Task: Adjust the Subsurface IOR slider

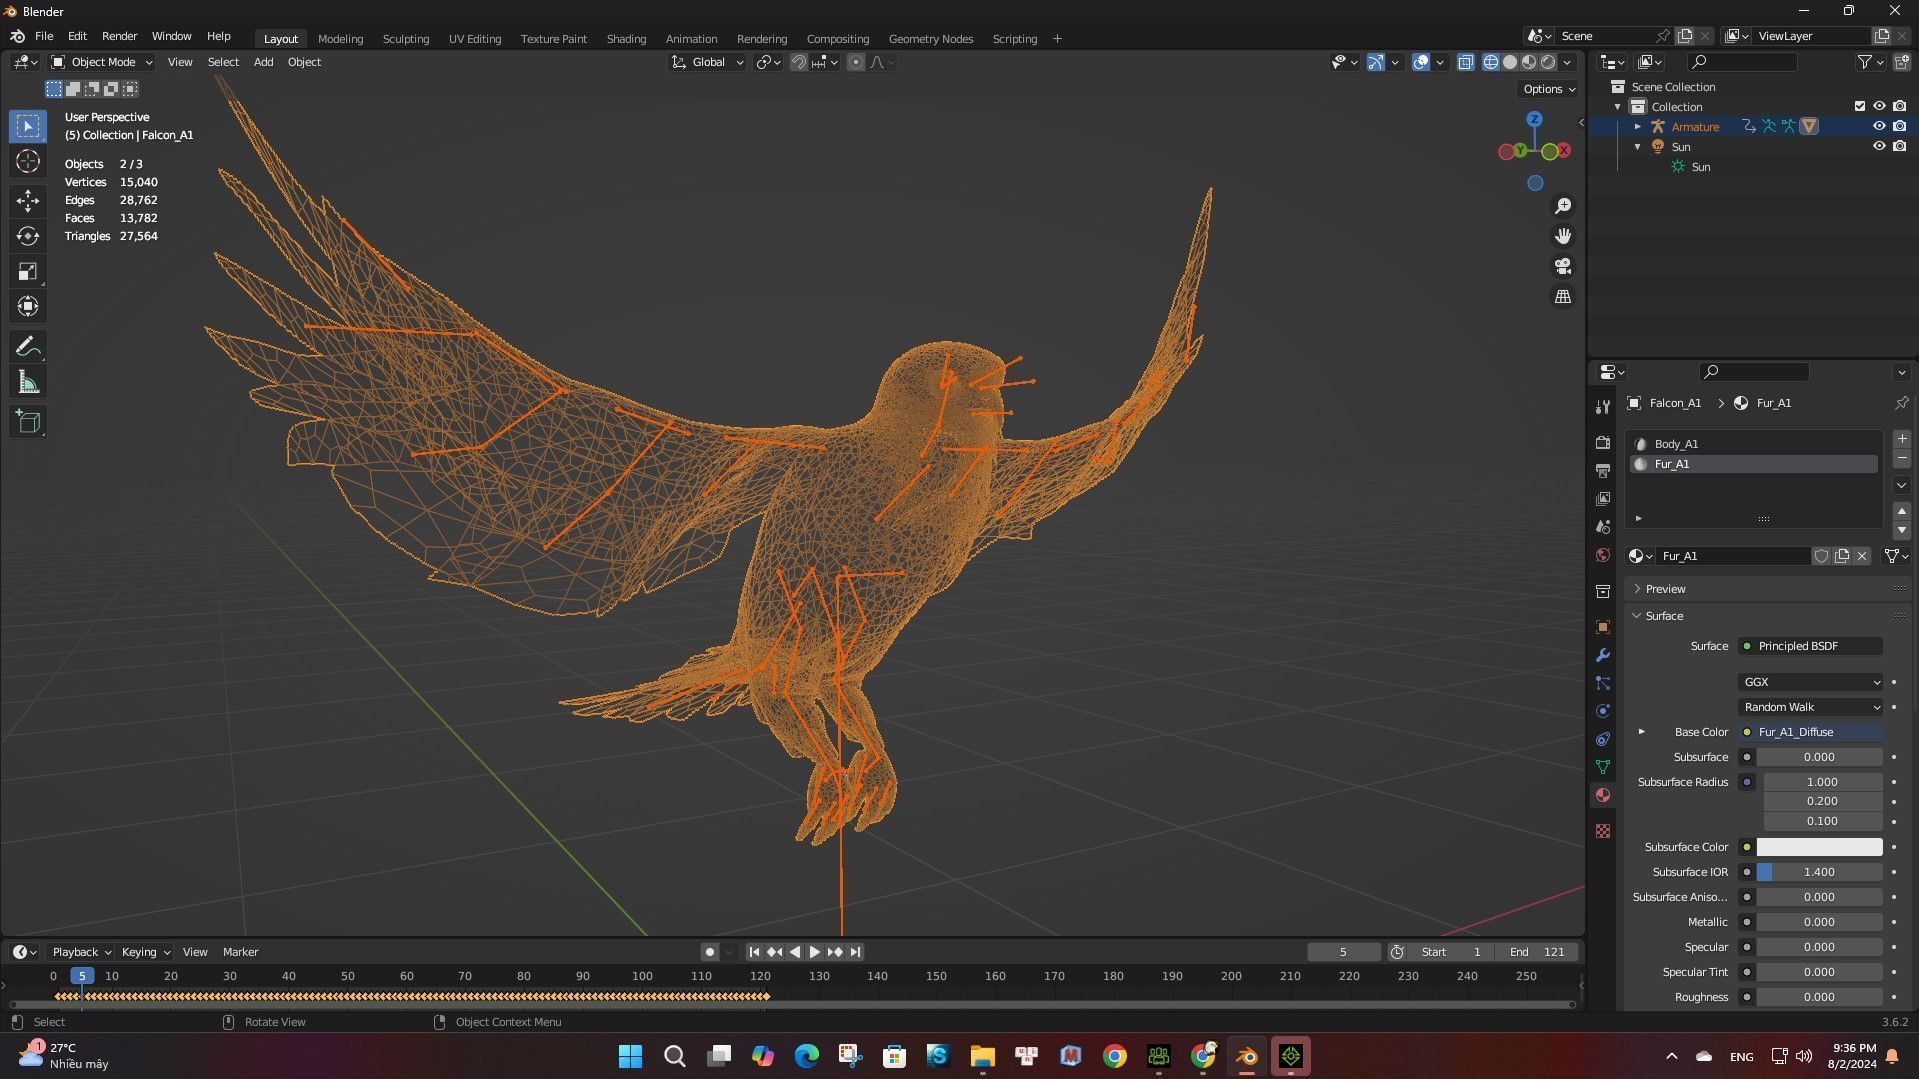Action: pyautogui.click(x=1819, y=872)
